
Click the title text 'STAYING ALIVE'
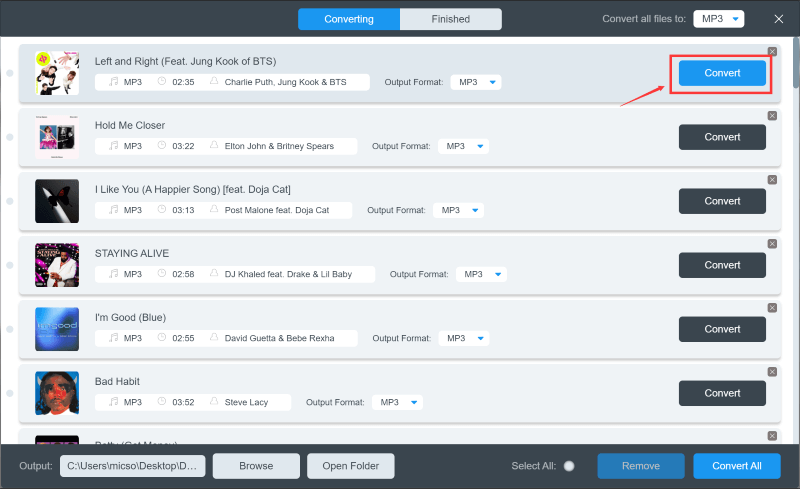pos(132,253)
